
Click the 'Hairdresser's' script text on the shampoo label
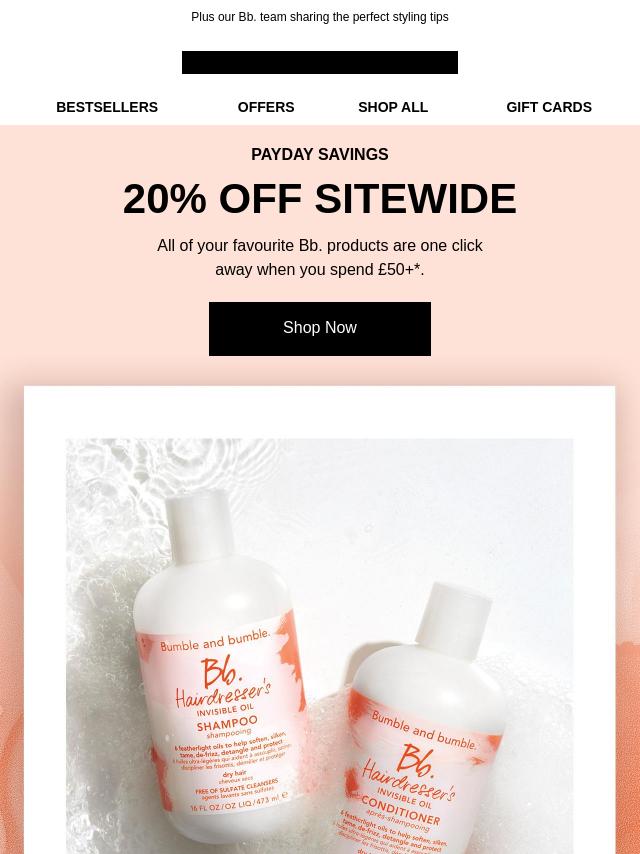pos(223,693)
